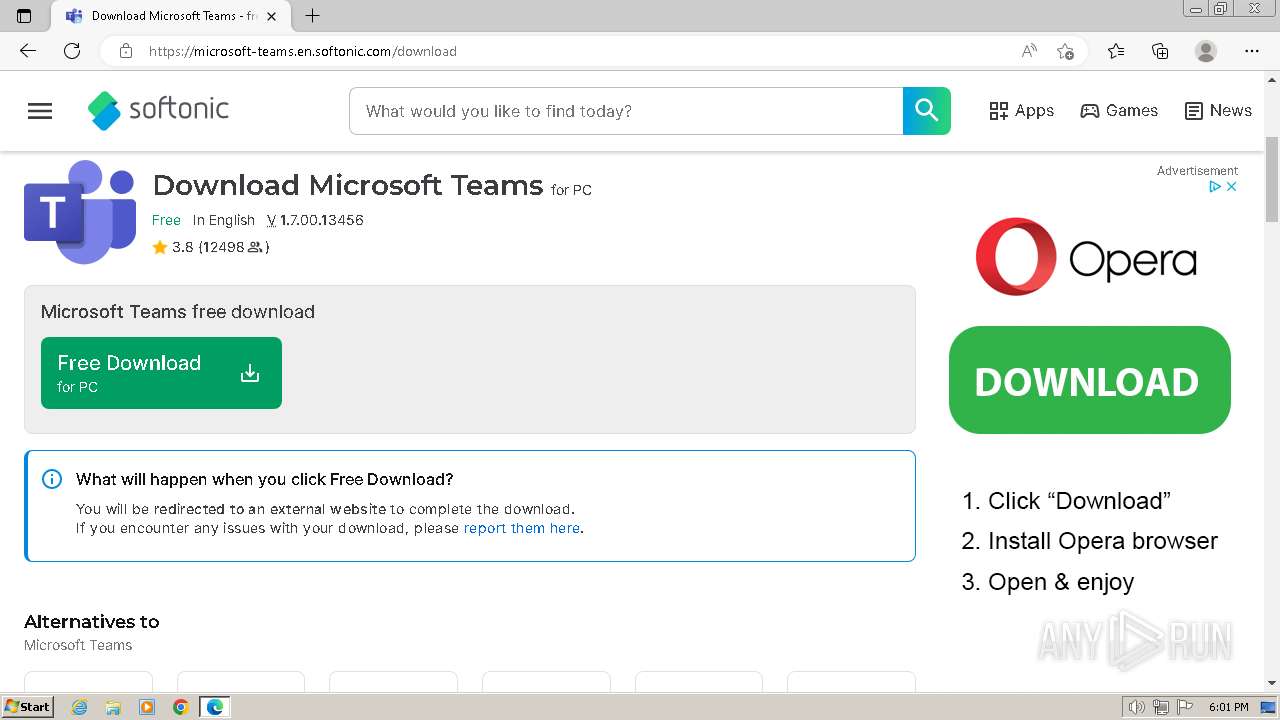Focus the Softonic search field
The height and width of the screenshot is (720, 1280).
(x=625, y=111)
